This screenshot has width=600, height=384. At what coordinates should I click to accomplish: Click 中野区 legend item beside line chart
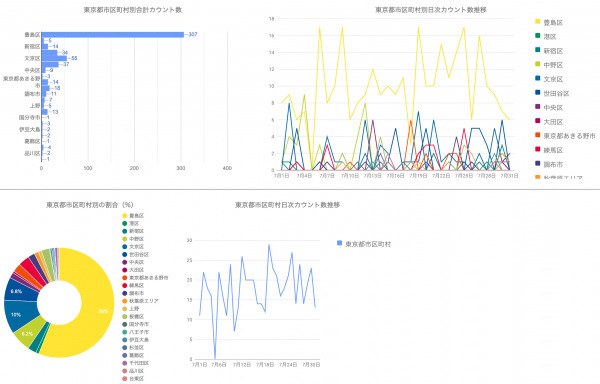click(x=549, y=65)
